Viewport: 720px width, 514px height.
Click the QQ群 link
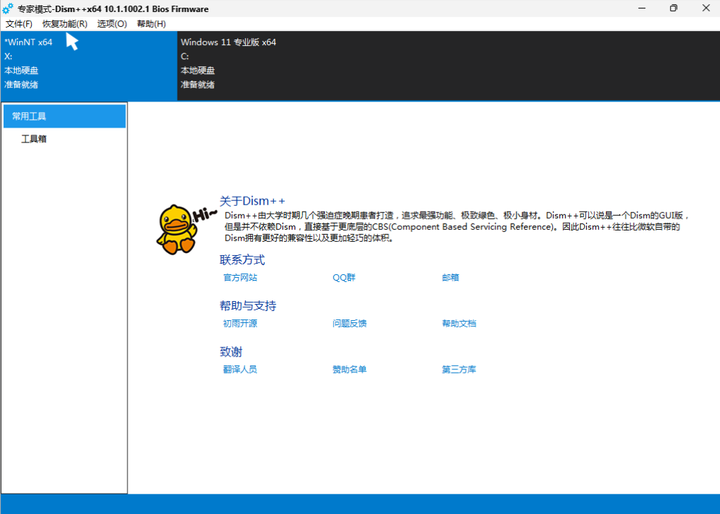coord(344,277)
